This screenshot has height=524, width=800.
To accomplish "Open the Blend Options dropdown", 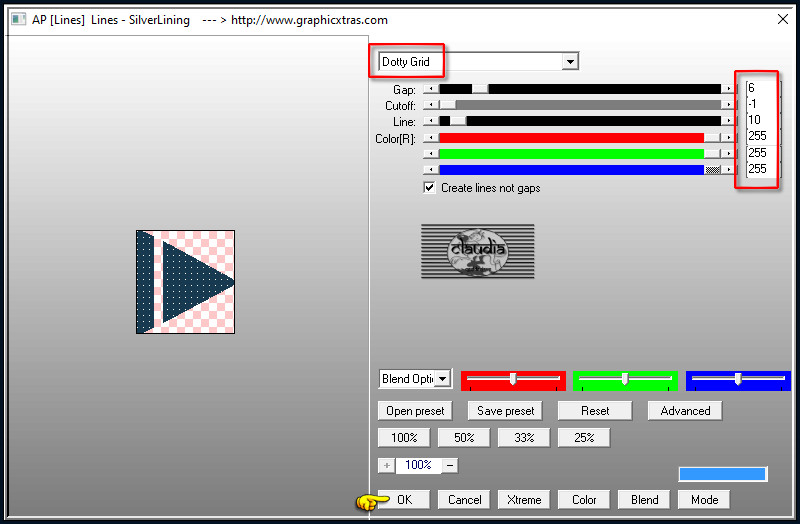I will 442,379.
